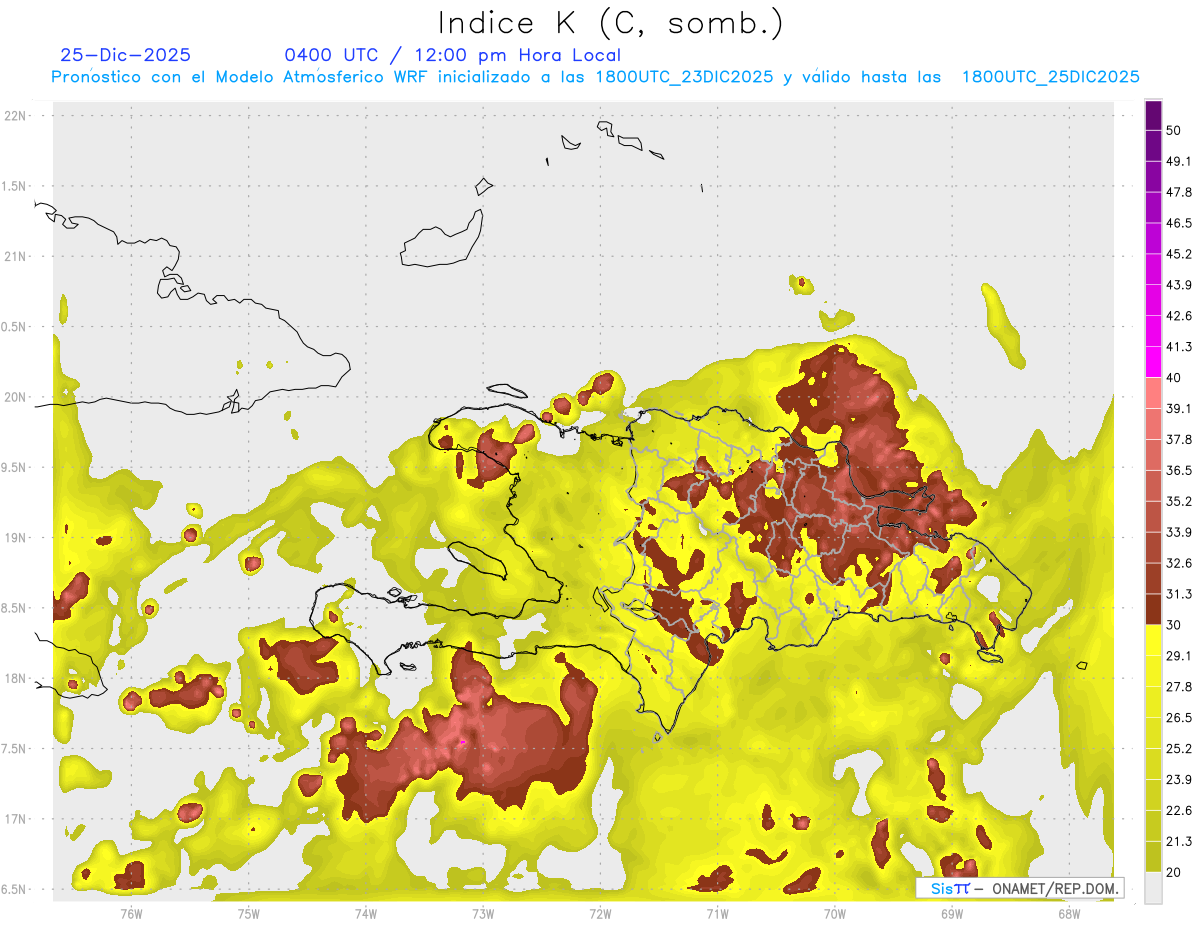1200x927 pixels.
Task: Click the "70W" longitude label
Action: click(835, 913)
